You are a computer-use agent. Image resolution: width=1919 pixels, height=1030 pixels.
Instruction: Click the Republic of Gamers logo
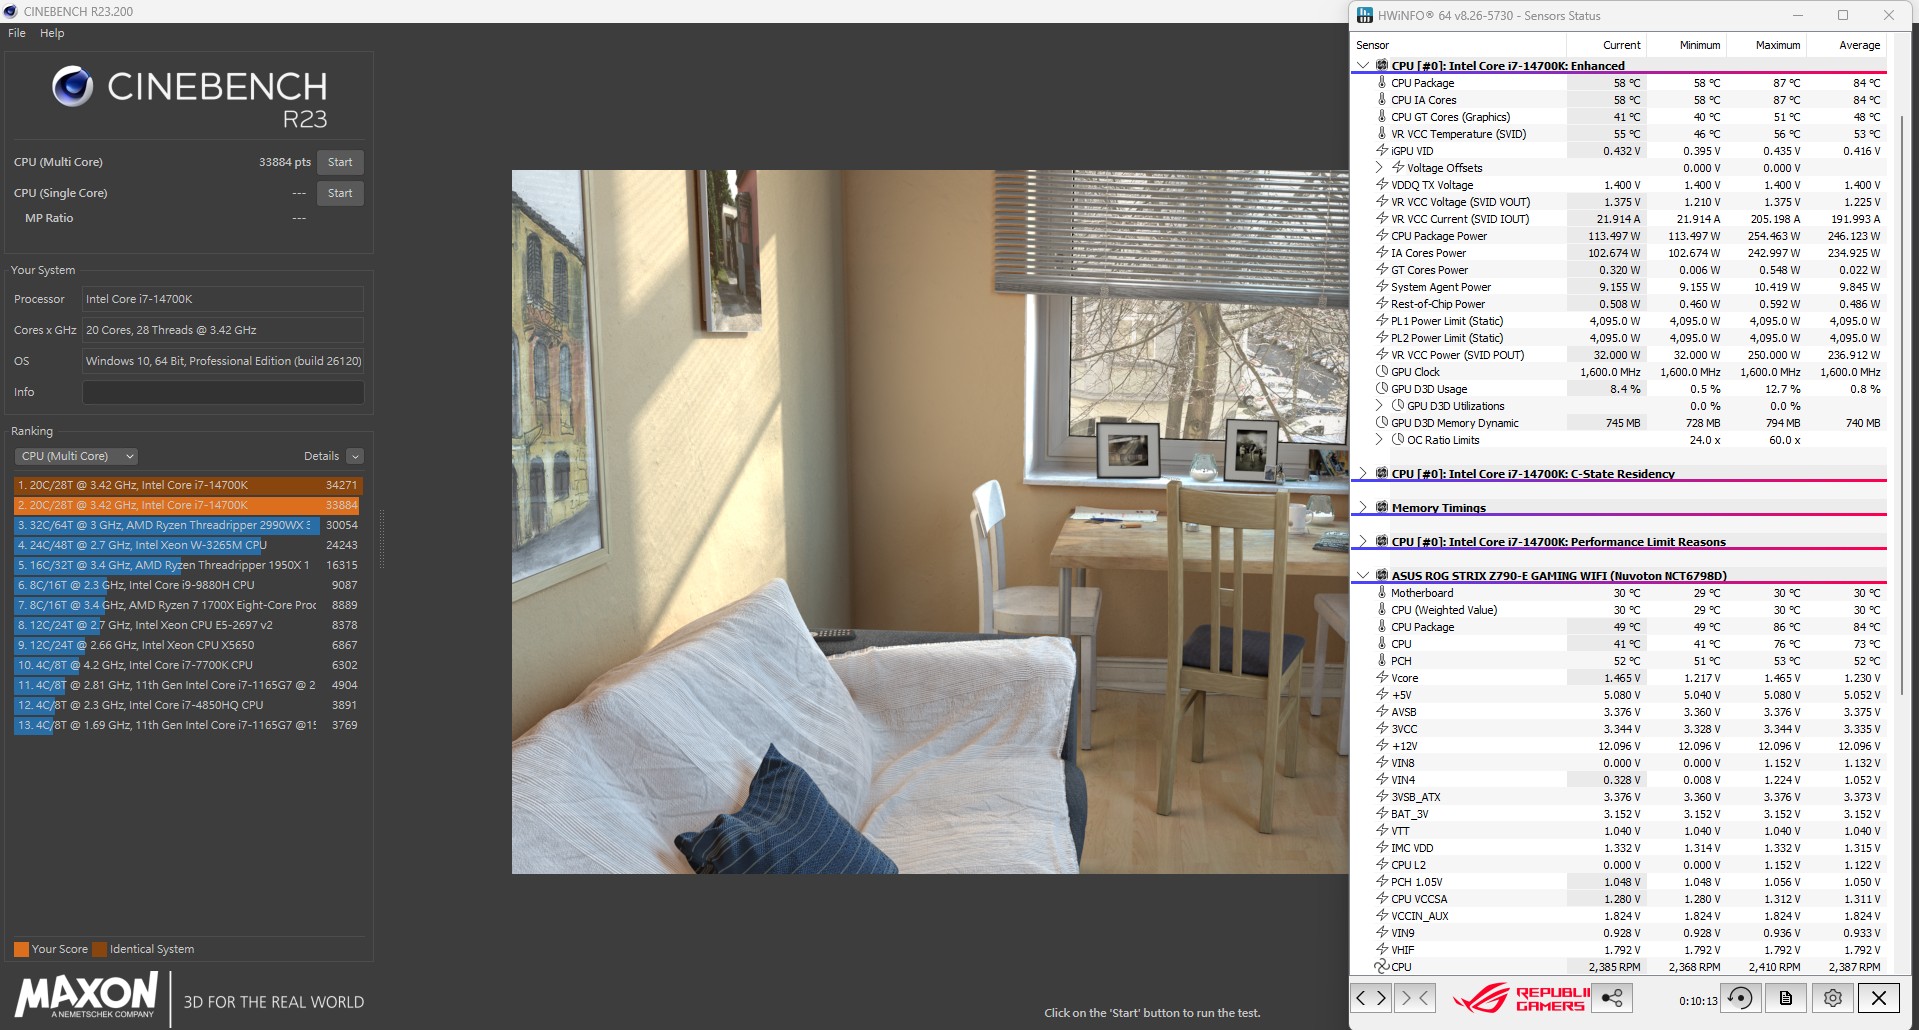click(x=1520, y=998)
